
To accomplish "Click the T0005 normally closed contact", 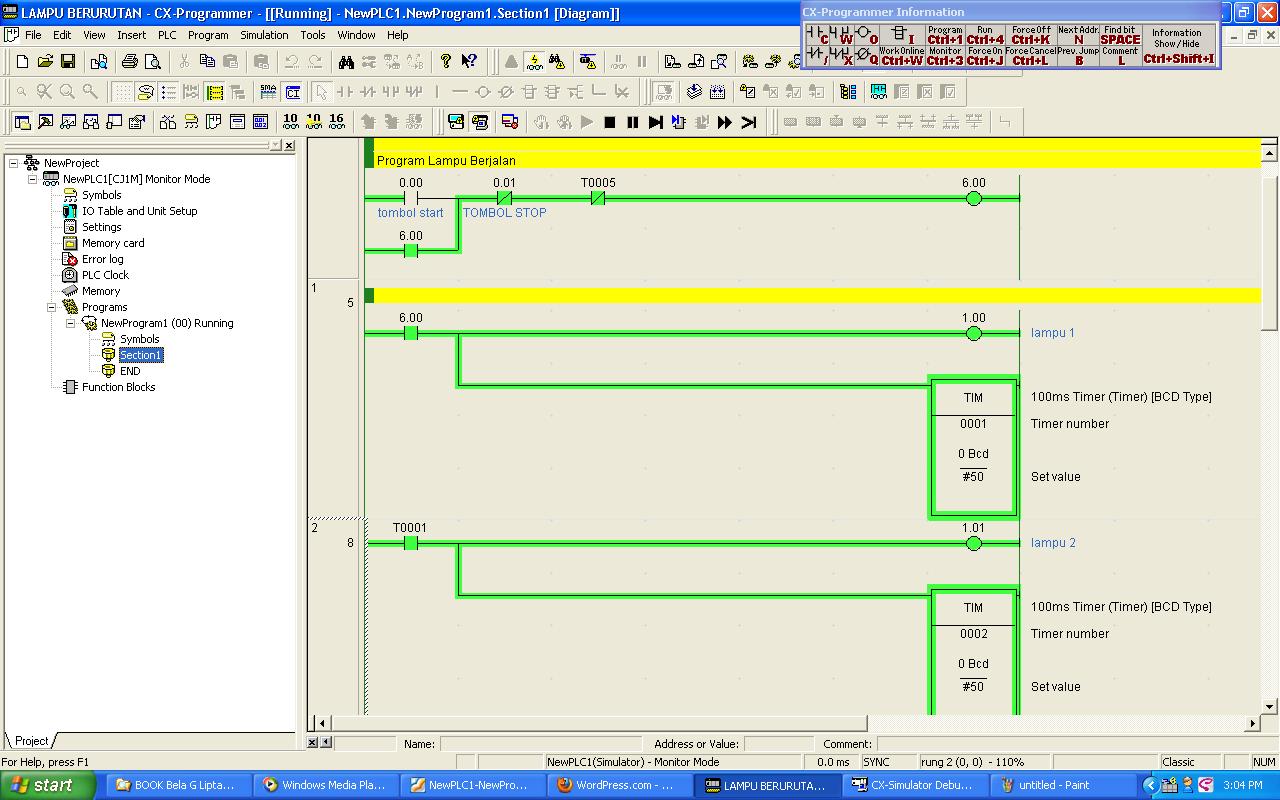I will 598,198.
